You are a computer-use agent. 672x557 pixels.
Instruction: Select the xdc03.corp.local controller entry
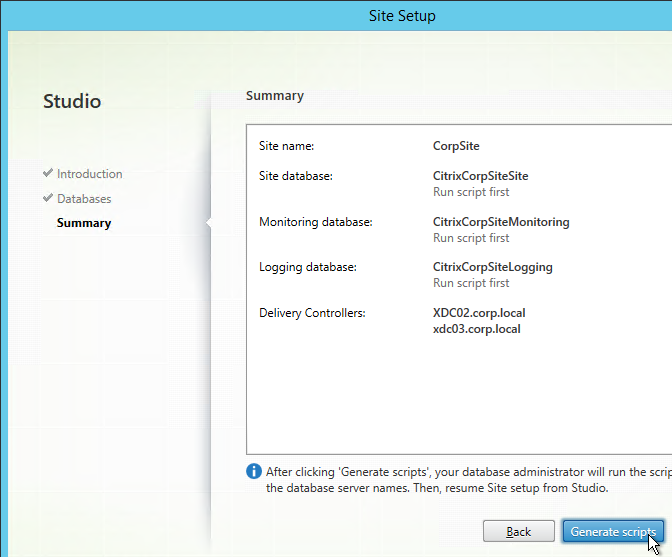pyautogui.click(x=477, y=329)
